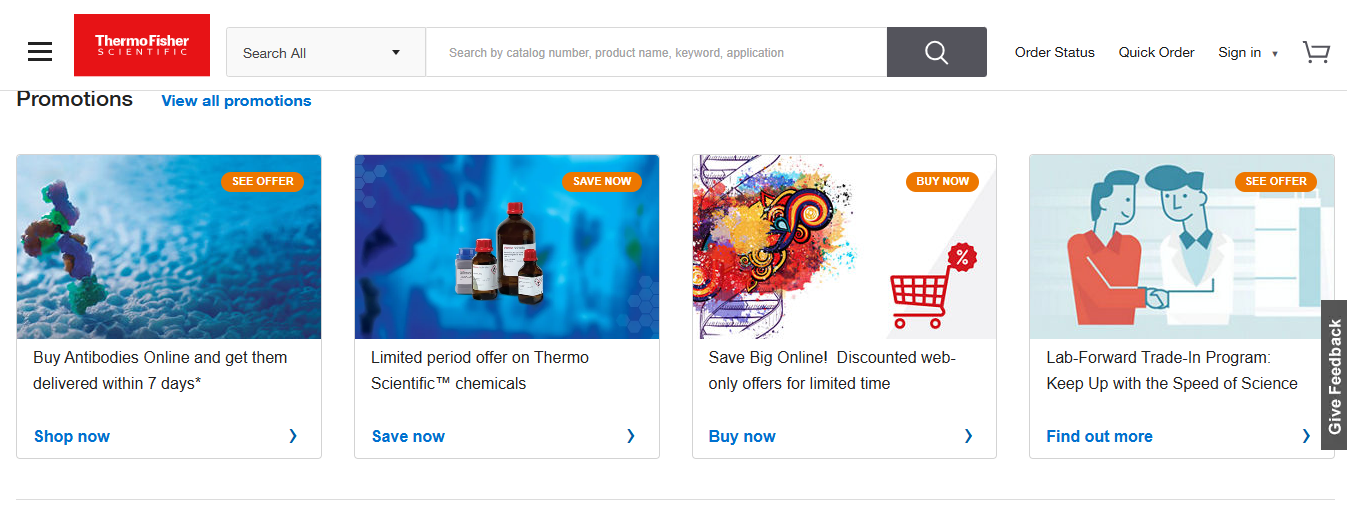The height and width of the screenshot is (527, 1347).
Task: Click the Thermo Fisher Scientific logo
Action: [142, 45]
